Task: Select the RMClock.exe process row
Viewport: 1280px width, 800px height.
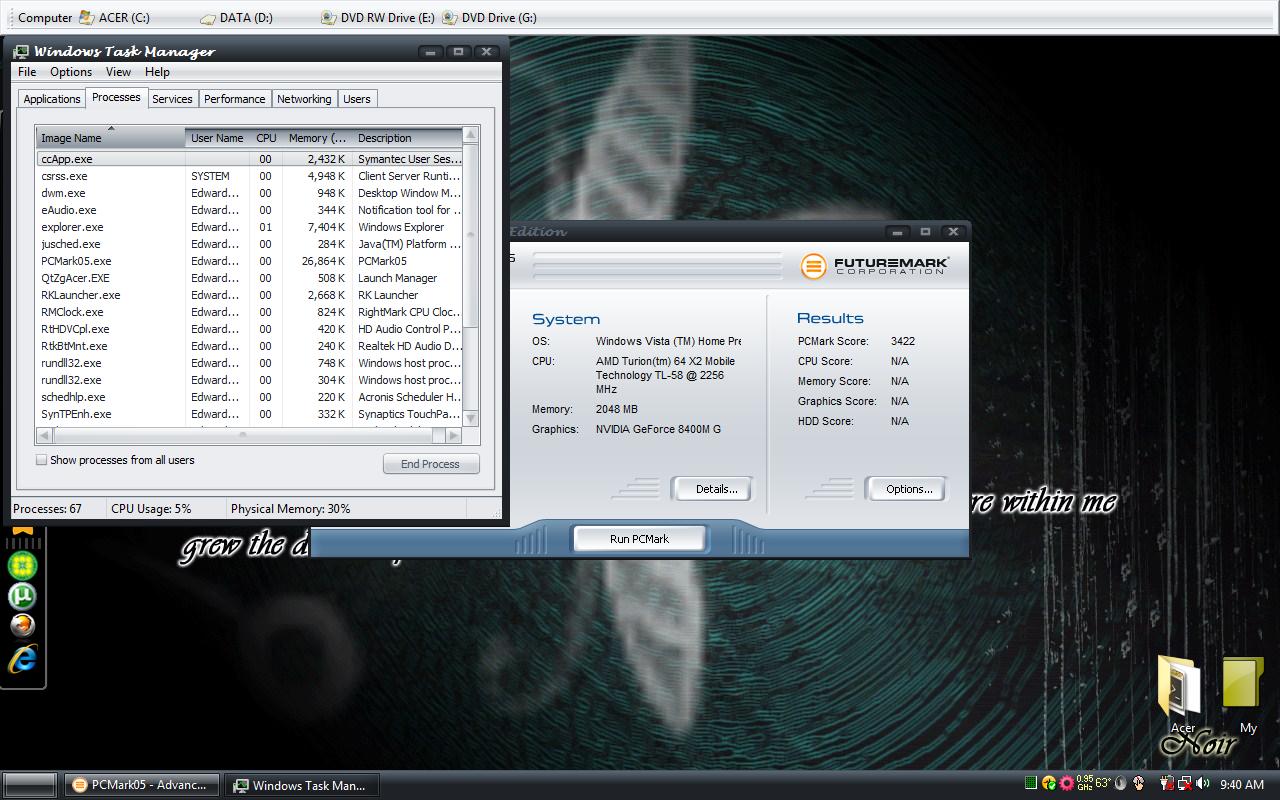Action: click(x=250, y=312)
